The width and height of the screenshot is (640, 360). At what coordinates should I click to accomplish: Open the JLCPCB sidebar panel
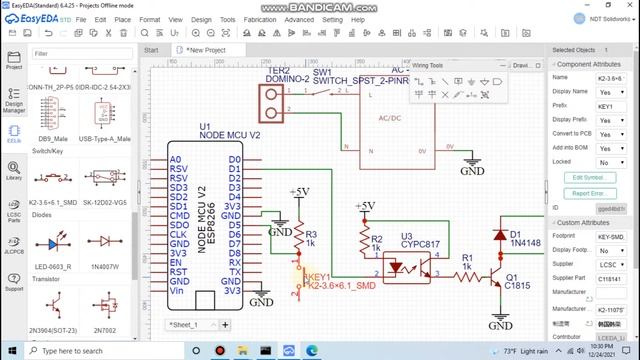[14, 245]
